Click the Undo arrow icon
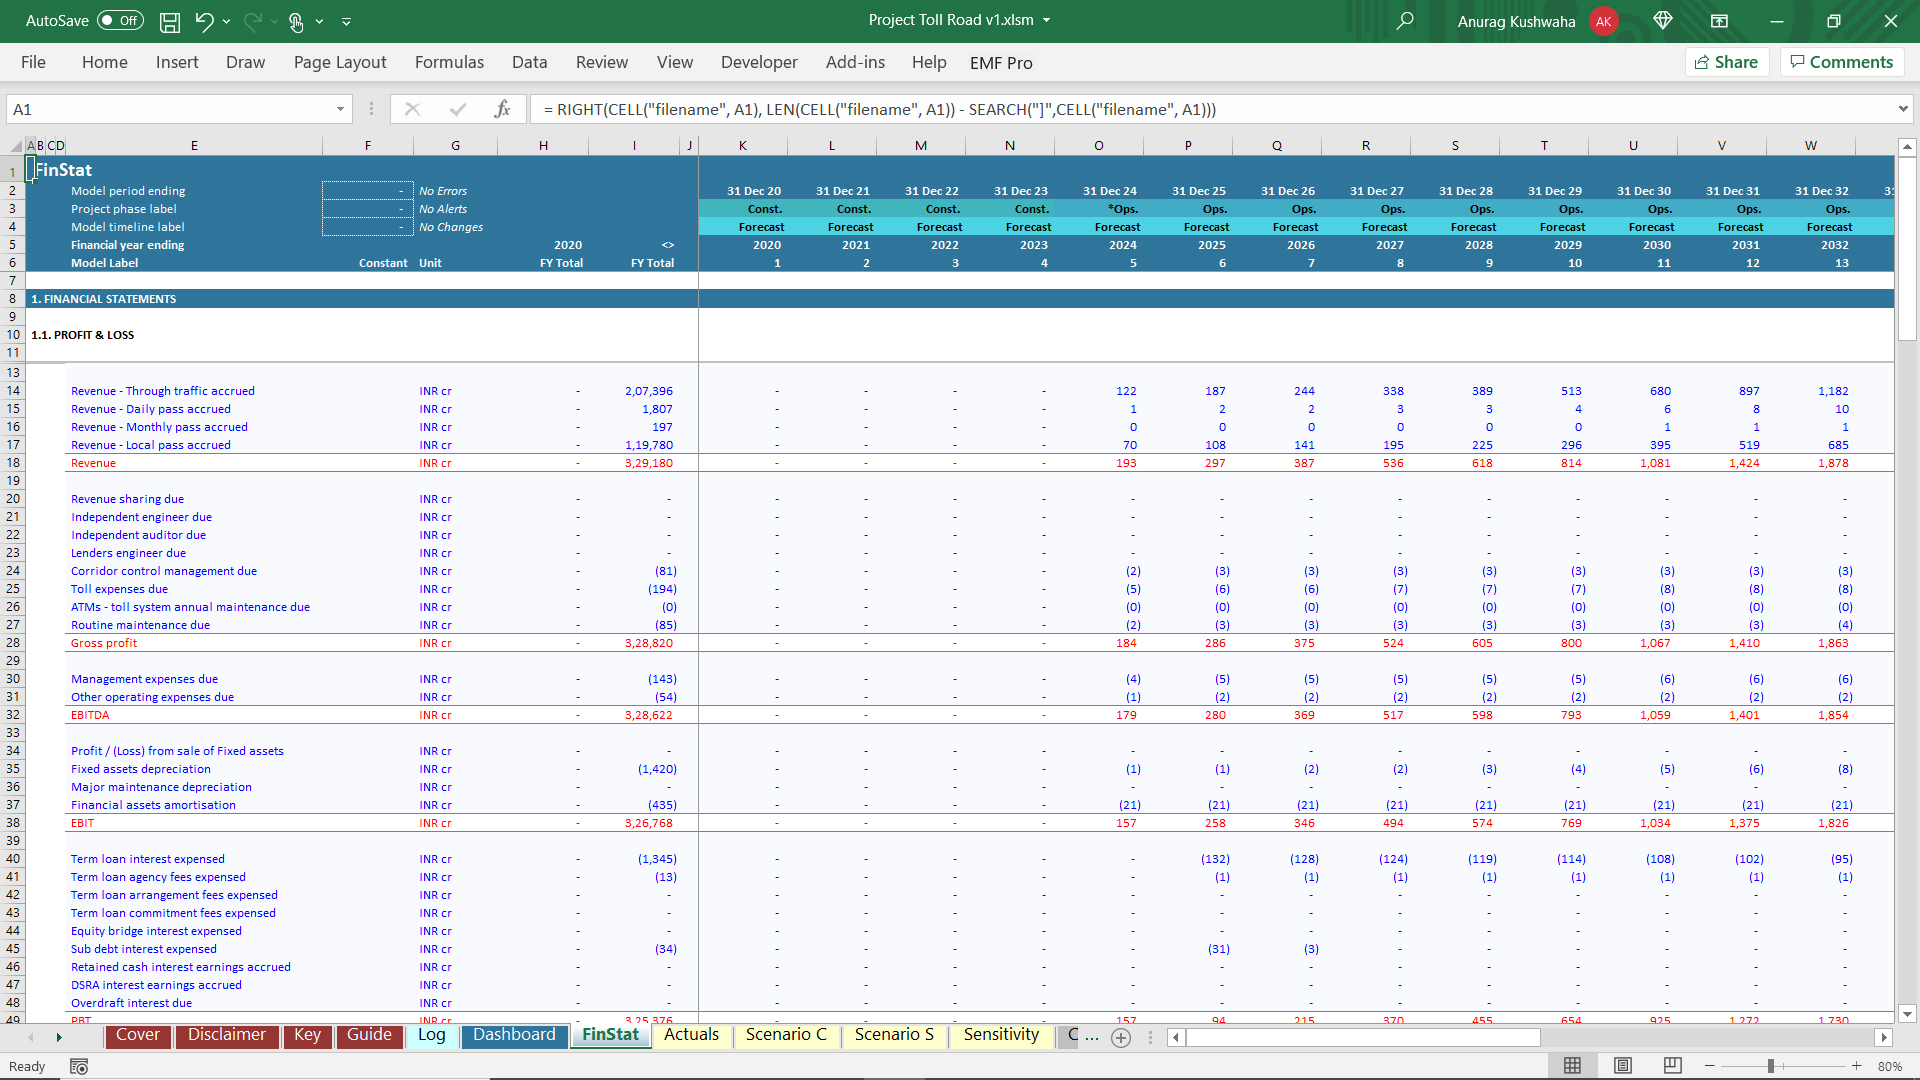Viewport: 1920px width, 1080px height. (204, 21)
